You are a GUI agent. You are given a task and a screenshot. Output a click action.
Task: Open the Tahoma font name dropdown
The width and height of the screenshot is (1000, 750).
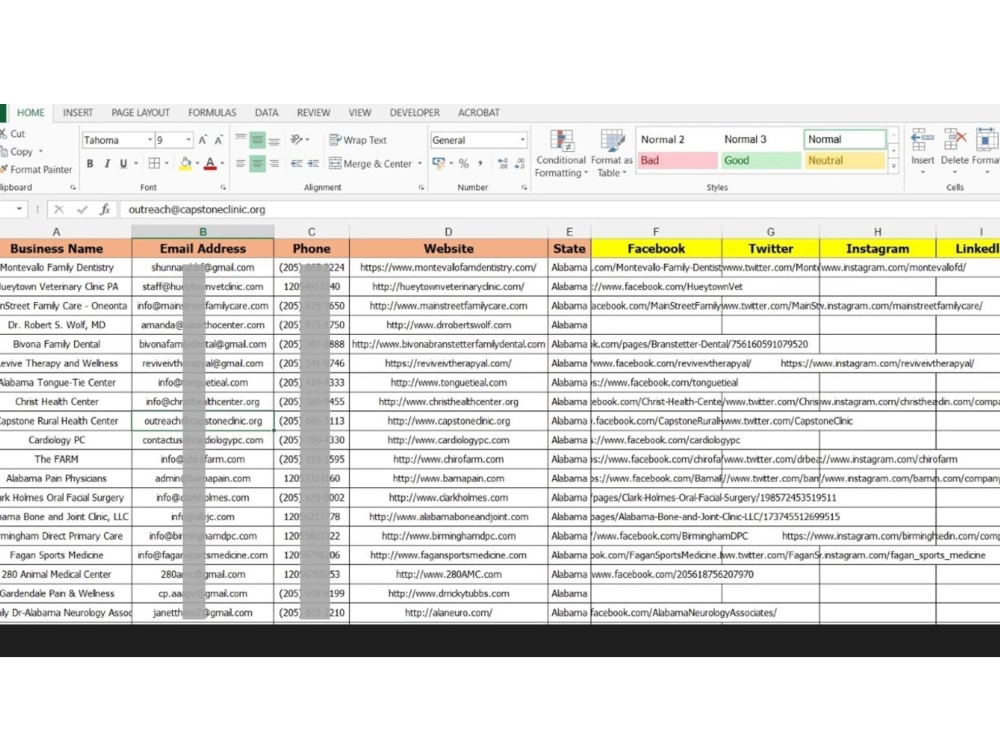150,140
